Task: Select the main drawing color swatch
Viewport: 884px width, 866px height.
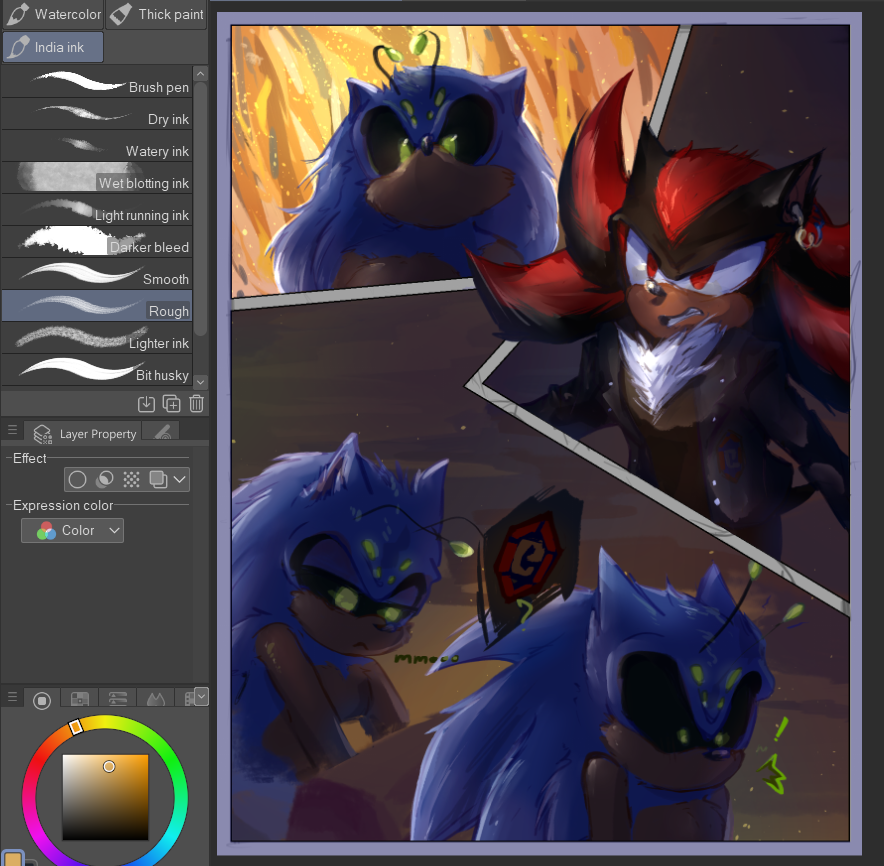Action: point(12,859)
